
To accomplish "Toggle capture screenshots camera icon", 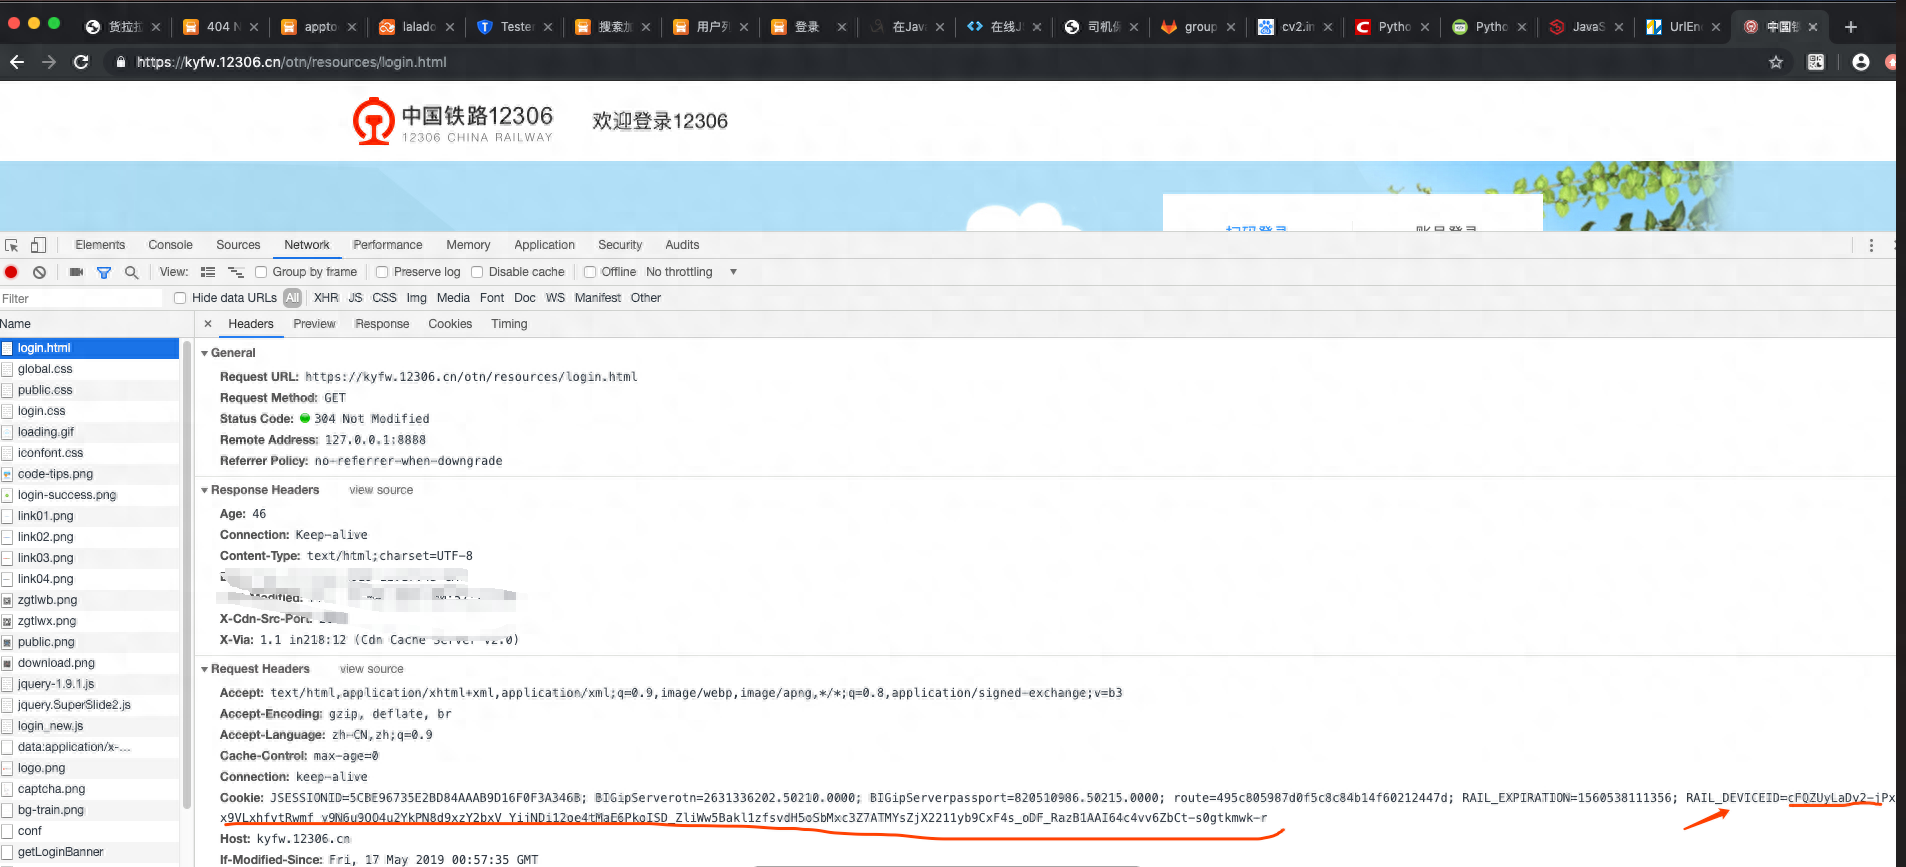I will 76,272.
